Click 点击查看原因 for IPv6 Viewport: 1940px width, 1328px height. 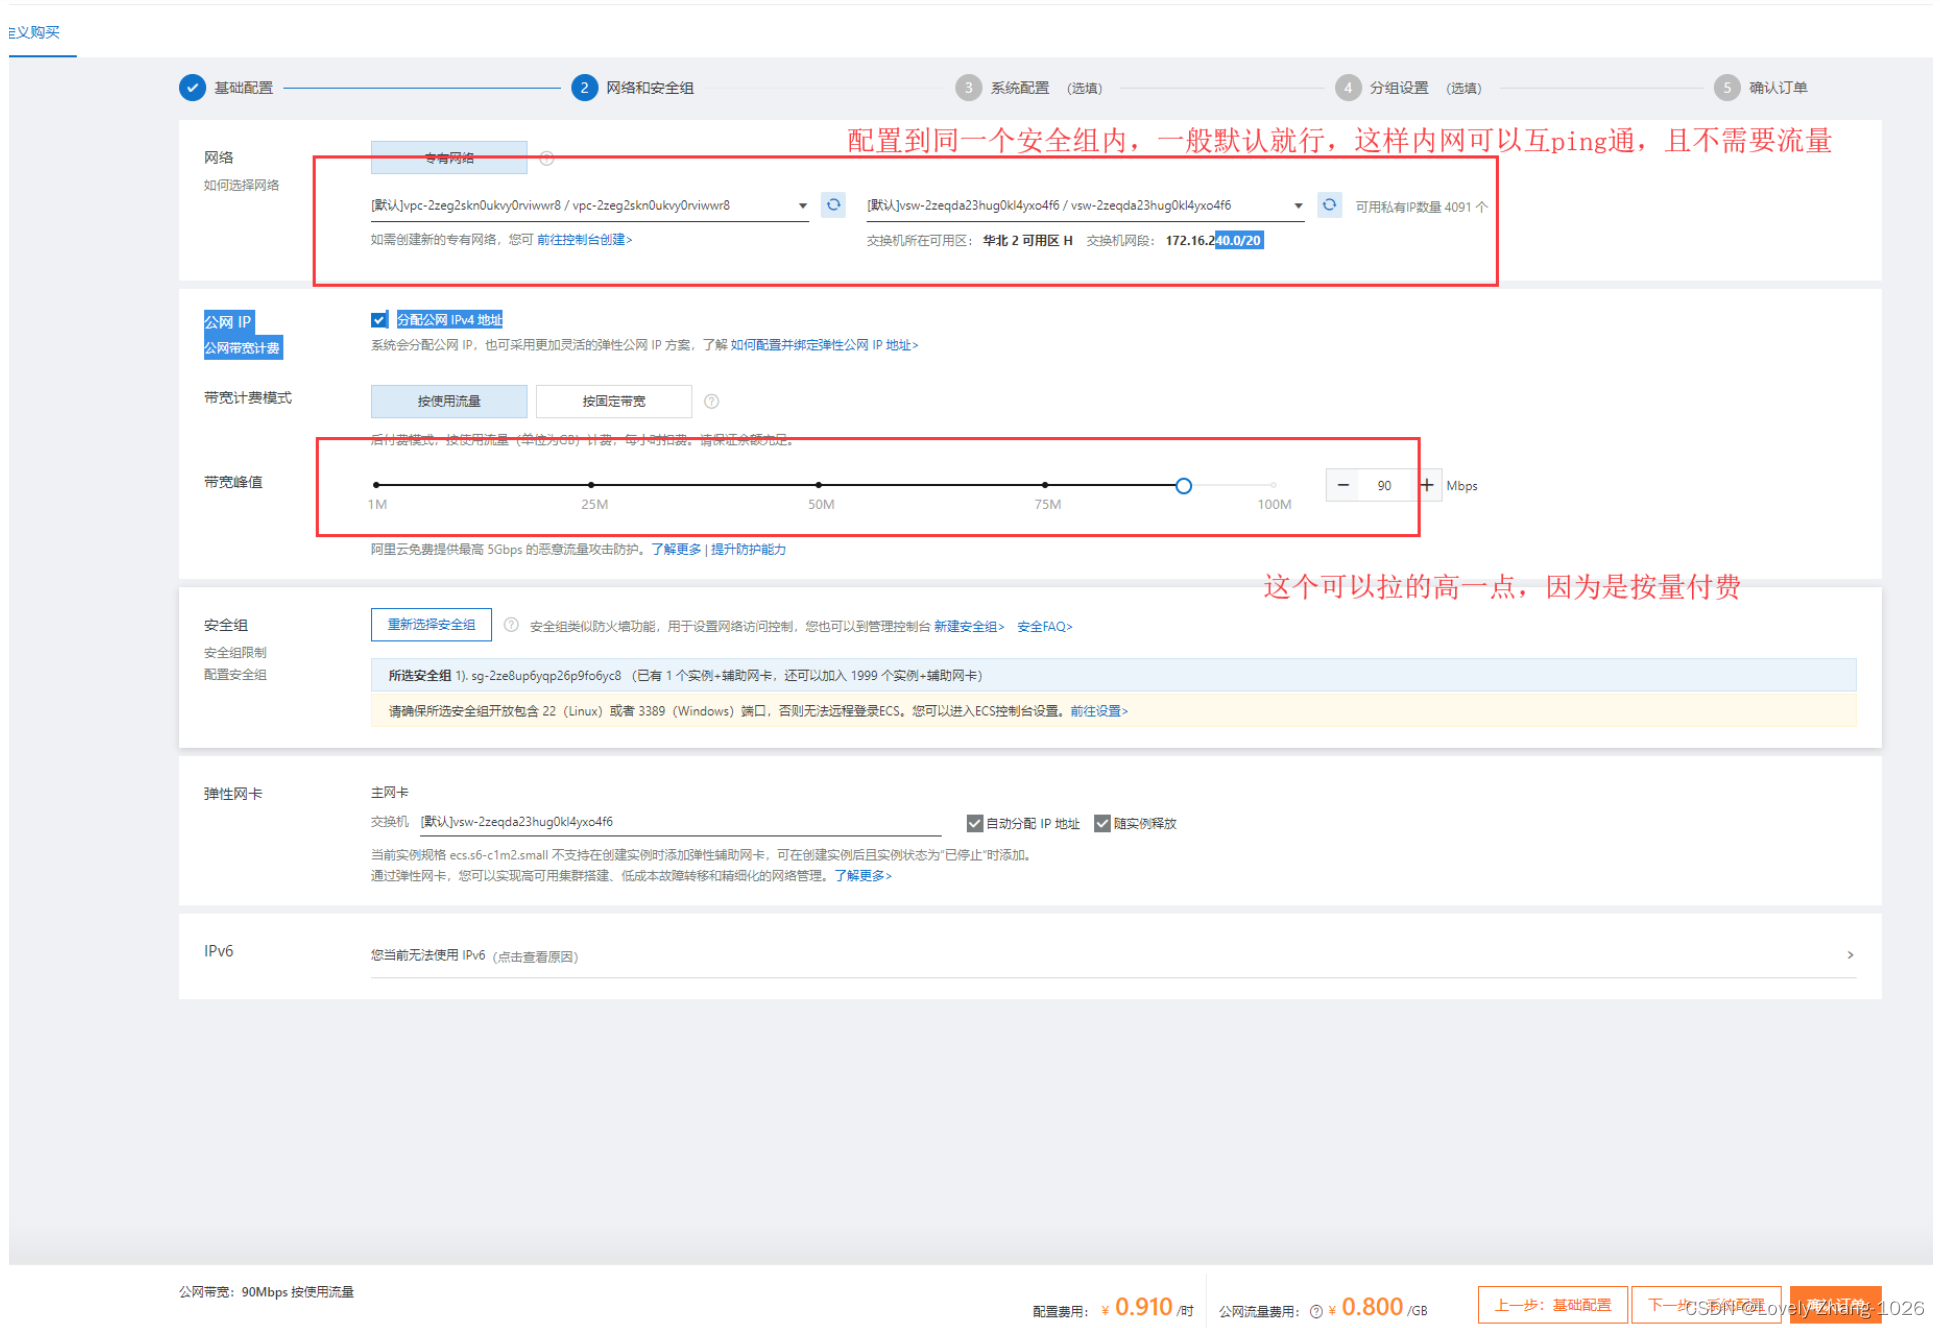pos(536,957)
